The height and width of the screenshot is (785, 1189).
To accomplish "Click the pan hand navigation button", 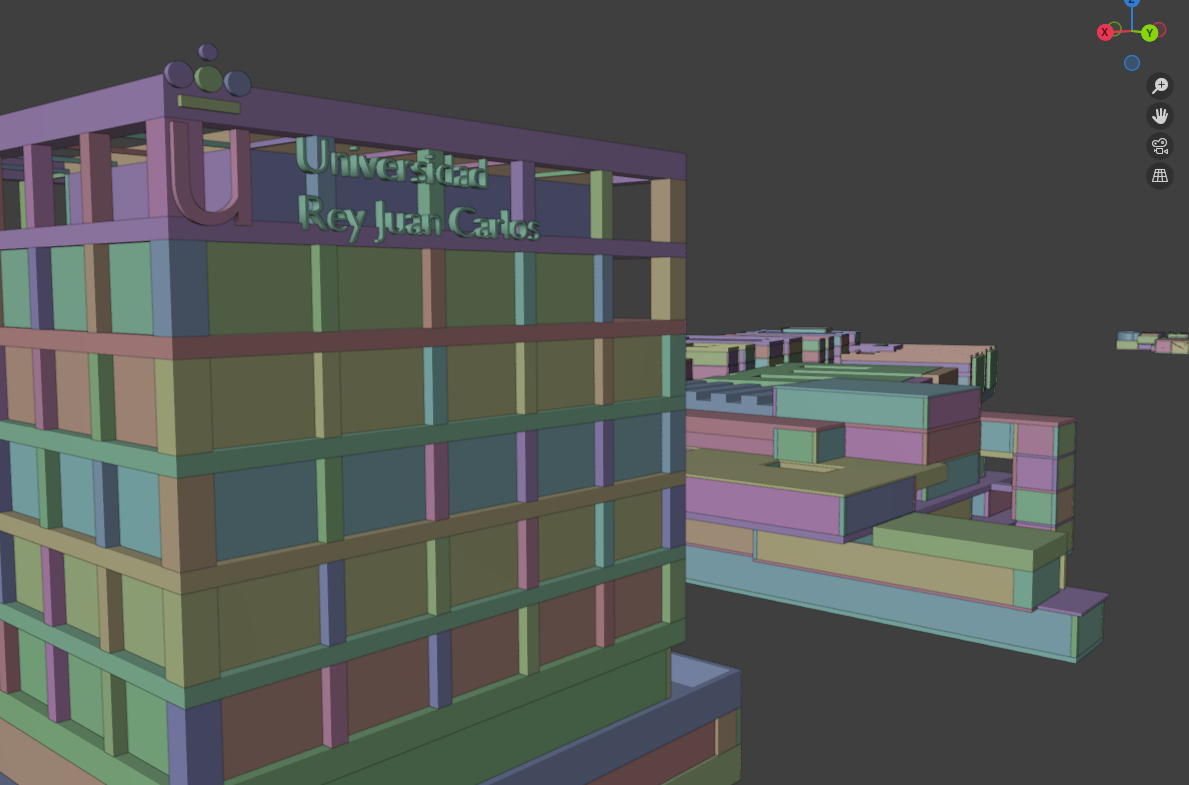I will tap(1160, 116).
